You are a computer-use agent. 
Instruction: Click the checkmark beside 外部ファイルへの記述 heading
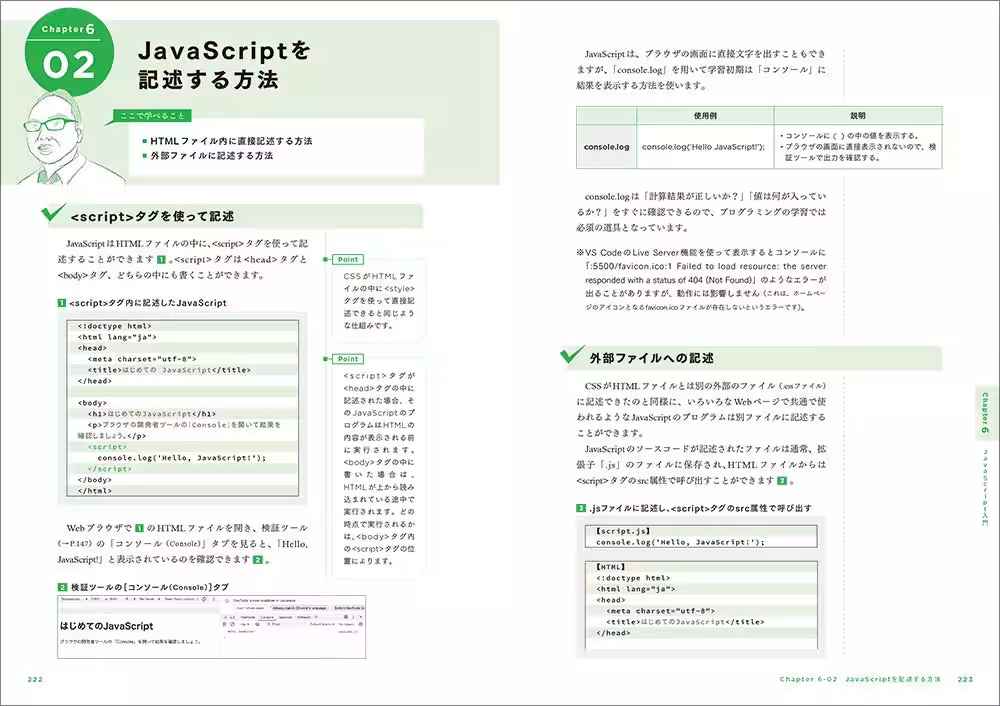click(572, 356)
